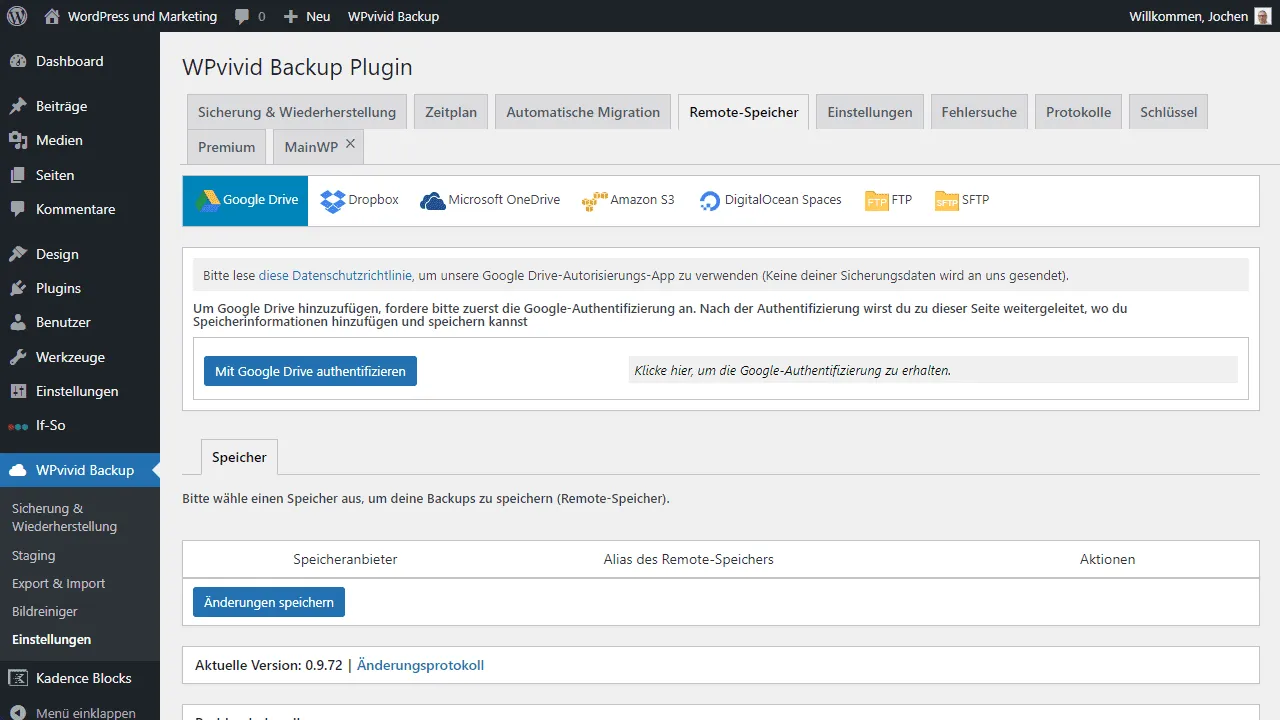Open the home icon beside WordPress und Marketing

tap(52, 16)
